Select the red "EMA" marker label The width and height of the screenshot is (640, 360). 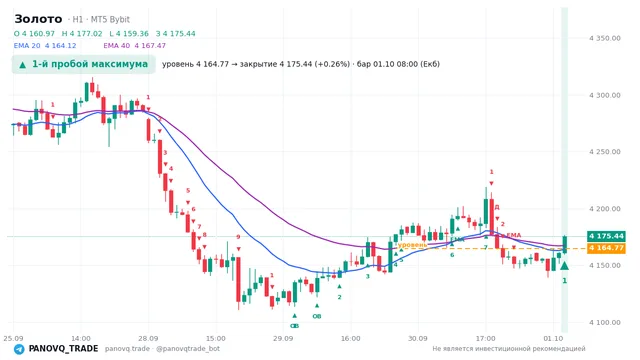(513, 235)
